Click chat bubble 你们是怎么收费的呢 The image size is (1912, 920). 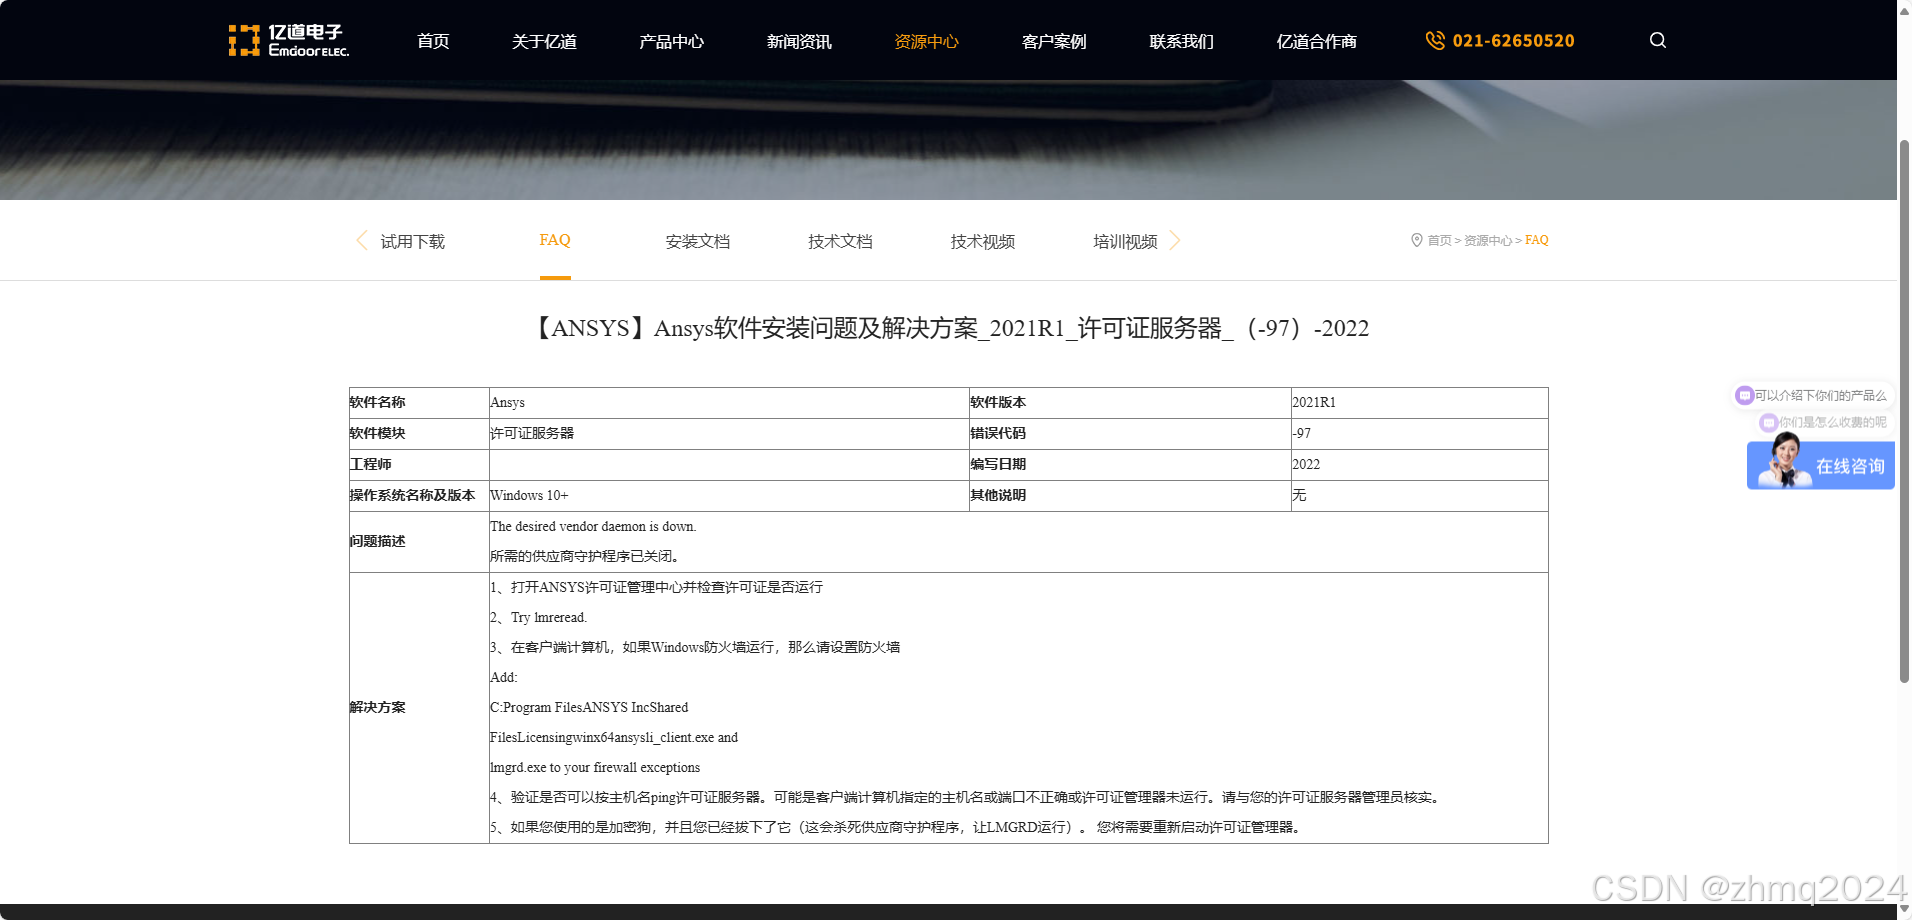point(1824,422)
